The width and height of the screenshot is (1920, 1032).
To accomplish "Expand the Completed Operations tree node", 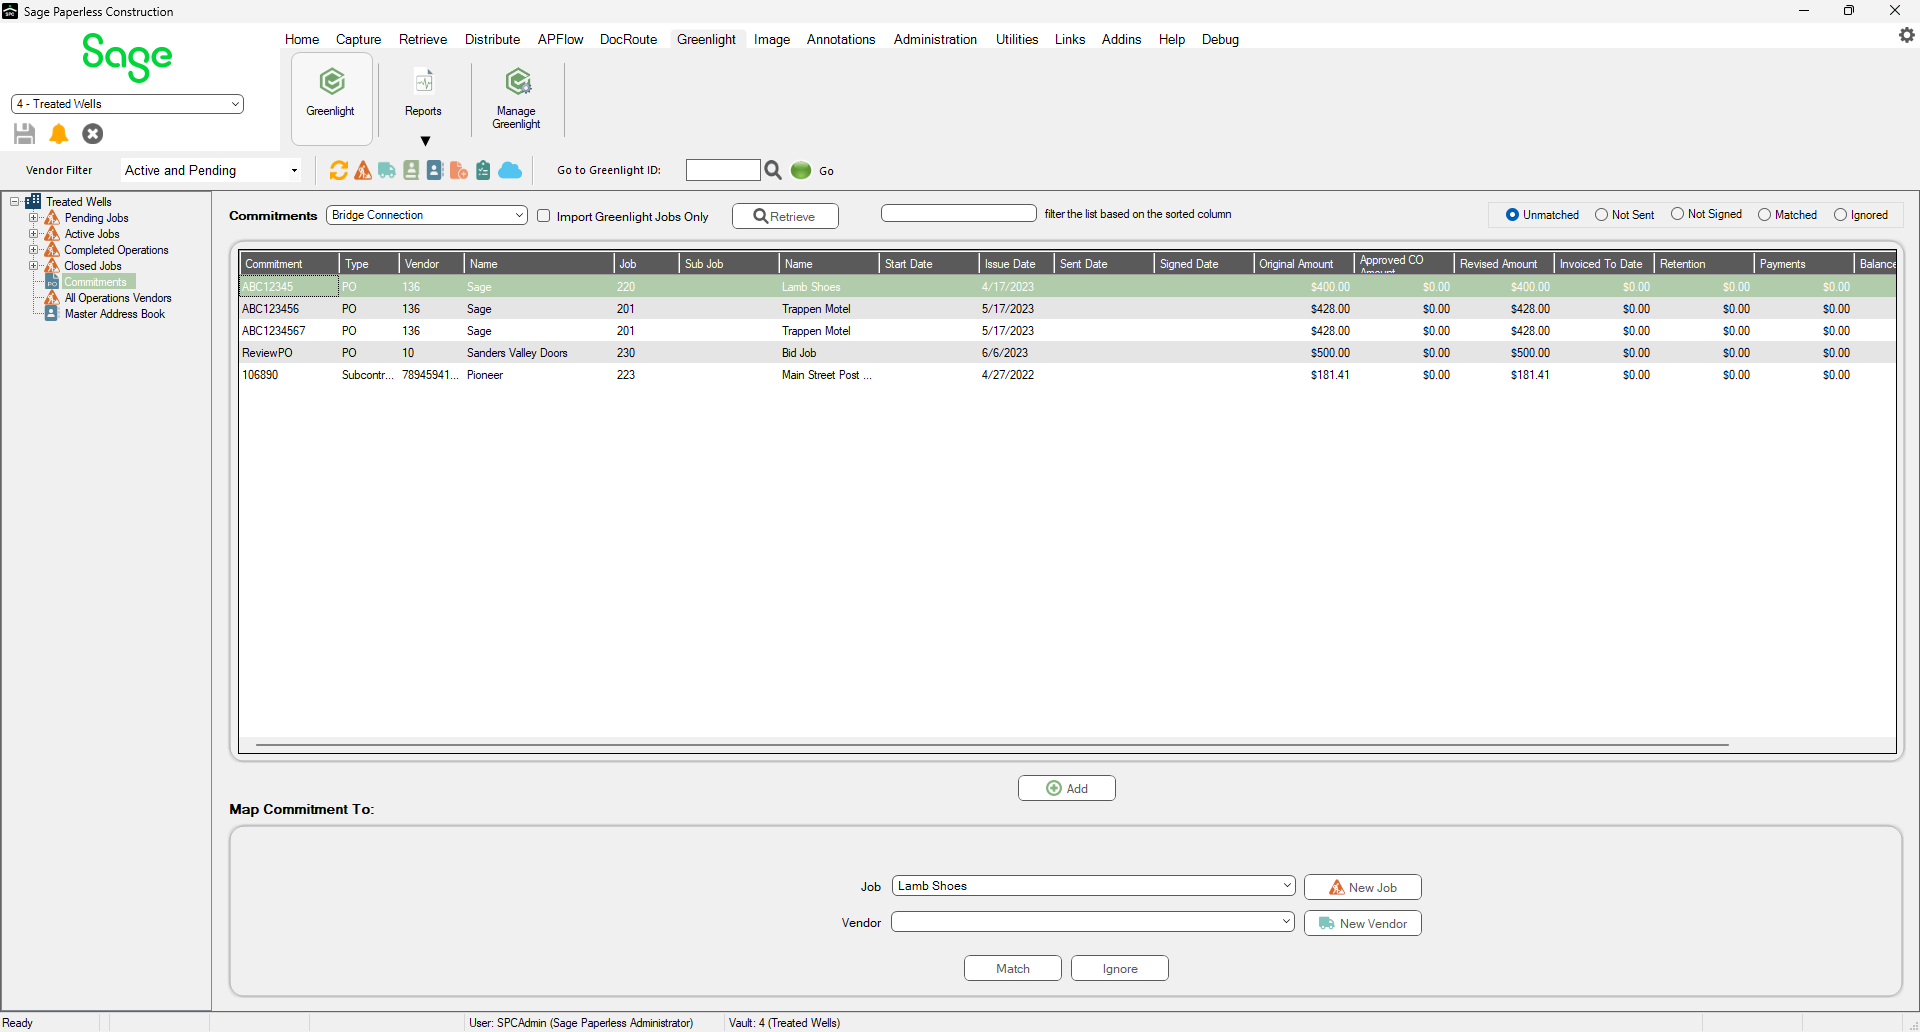I will (x=33, y=249).
